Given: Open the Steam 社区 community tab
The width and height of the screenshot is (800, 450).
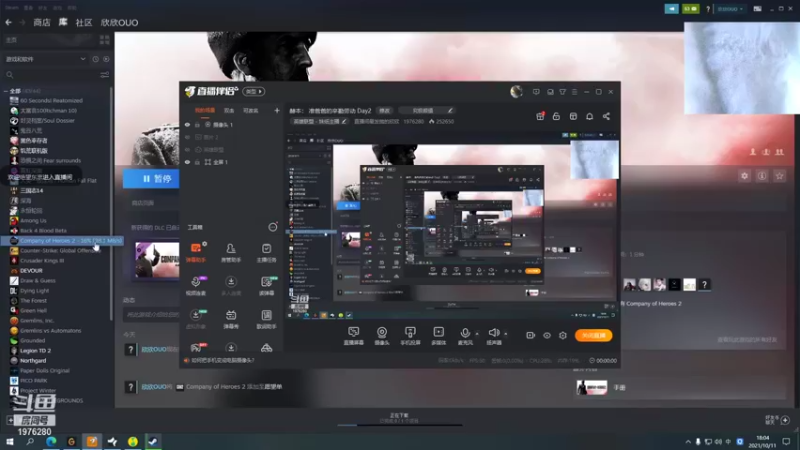Looking at the screenshot, I should [x=84, y=22].
